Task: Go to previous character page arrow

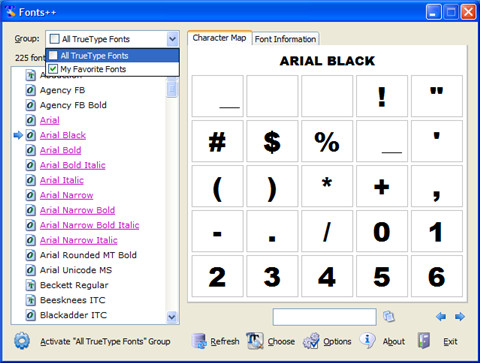Action: (441, 316)
